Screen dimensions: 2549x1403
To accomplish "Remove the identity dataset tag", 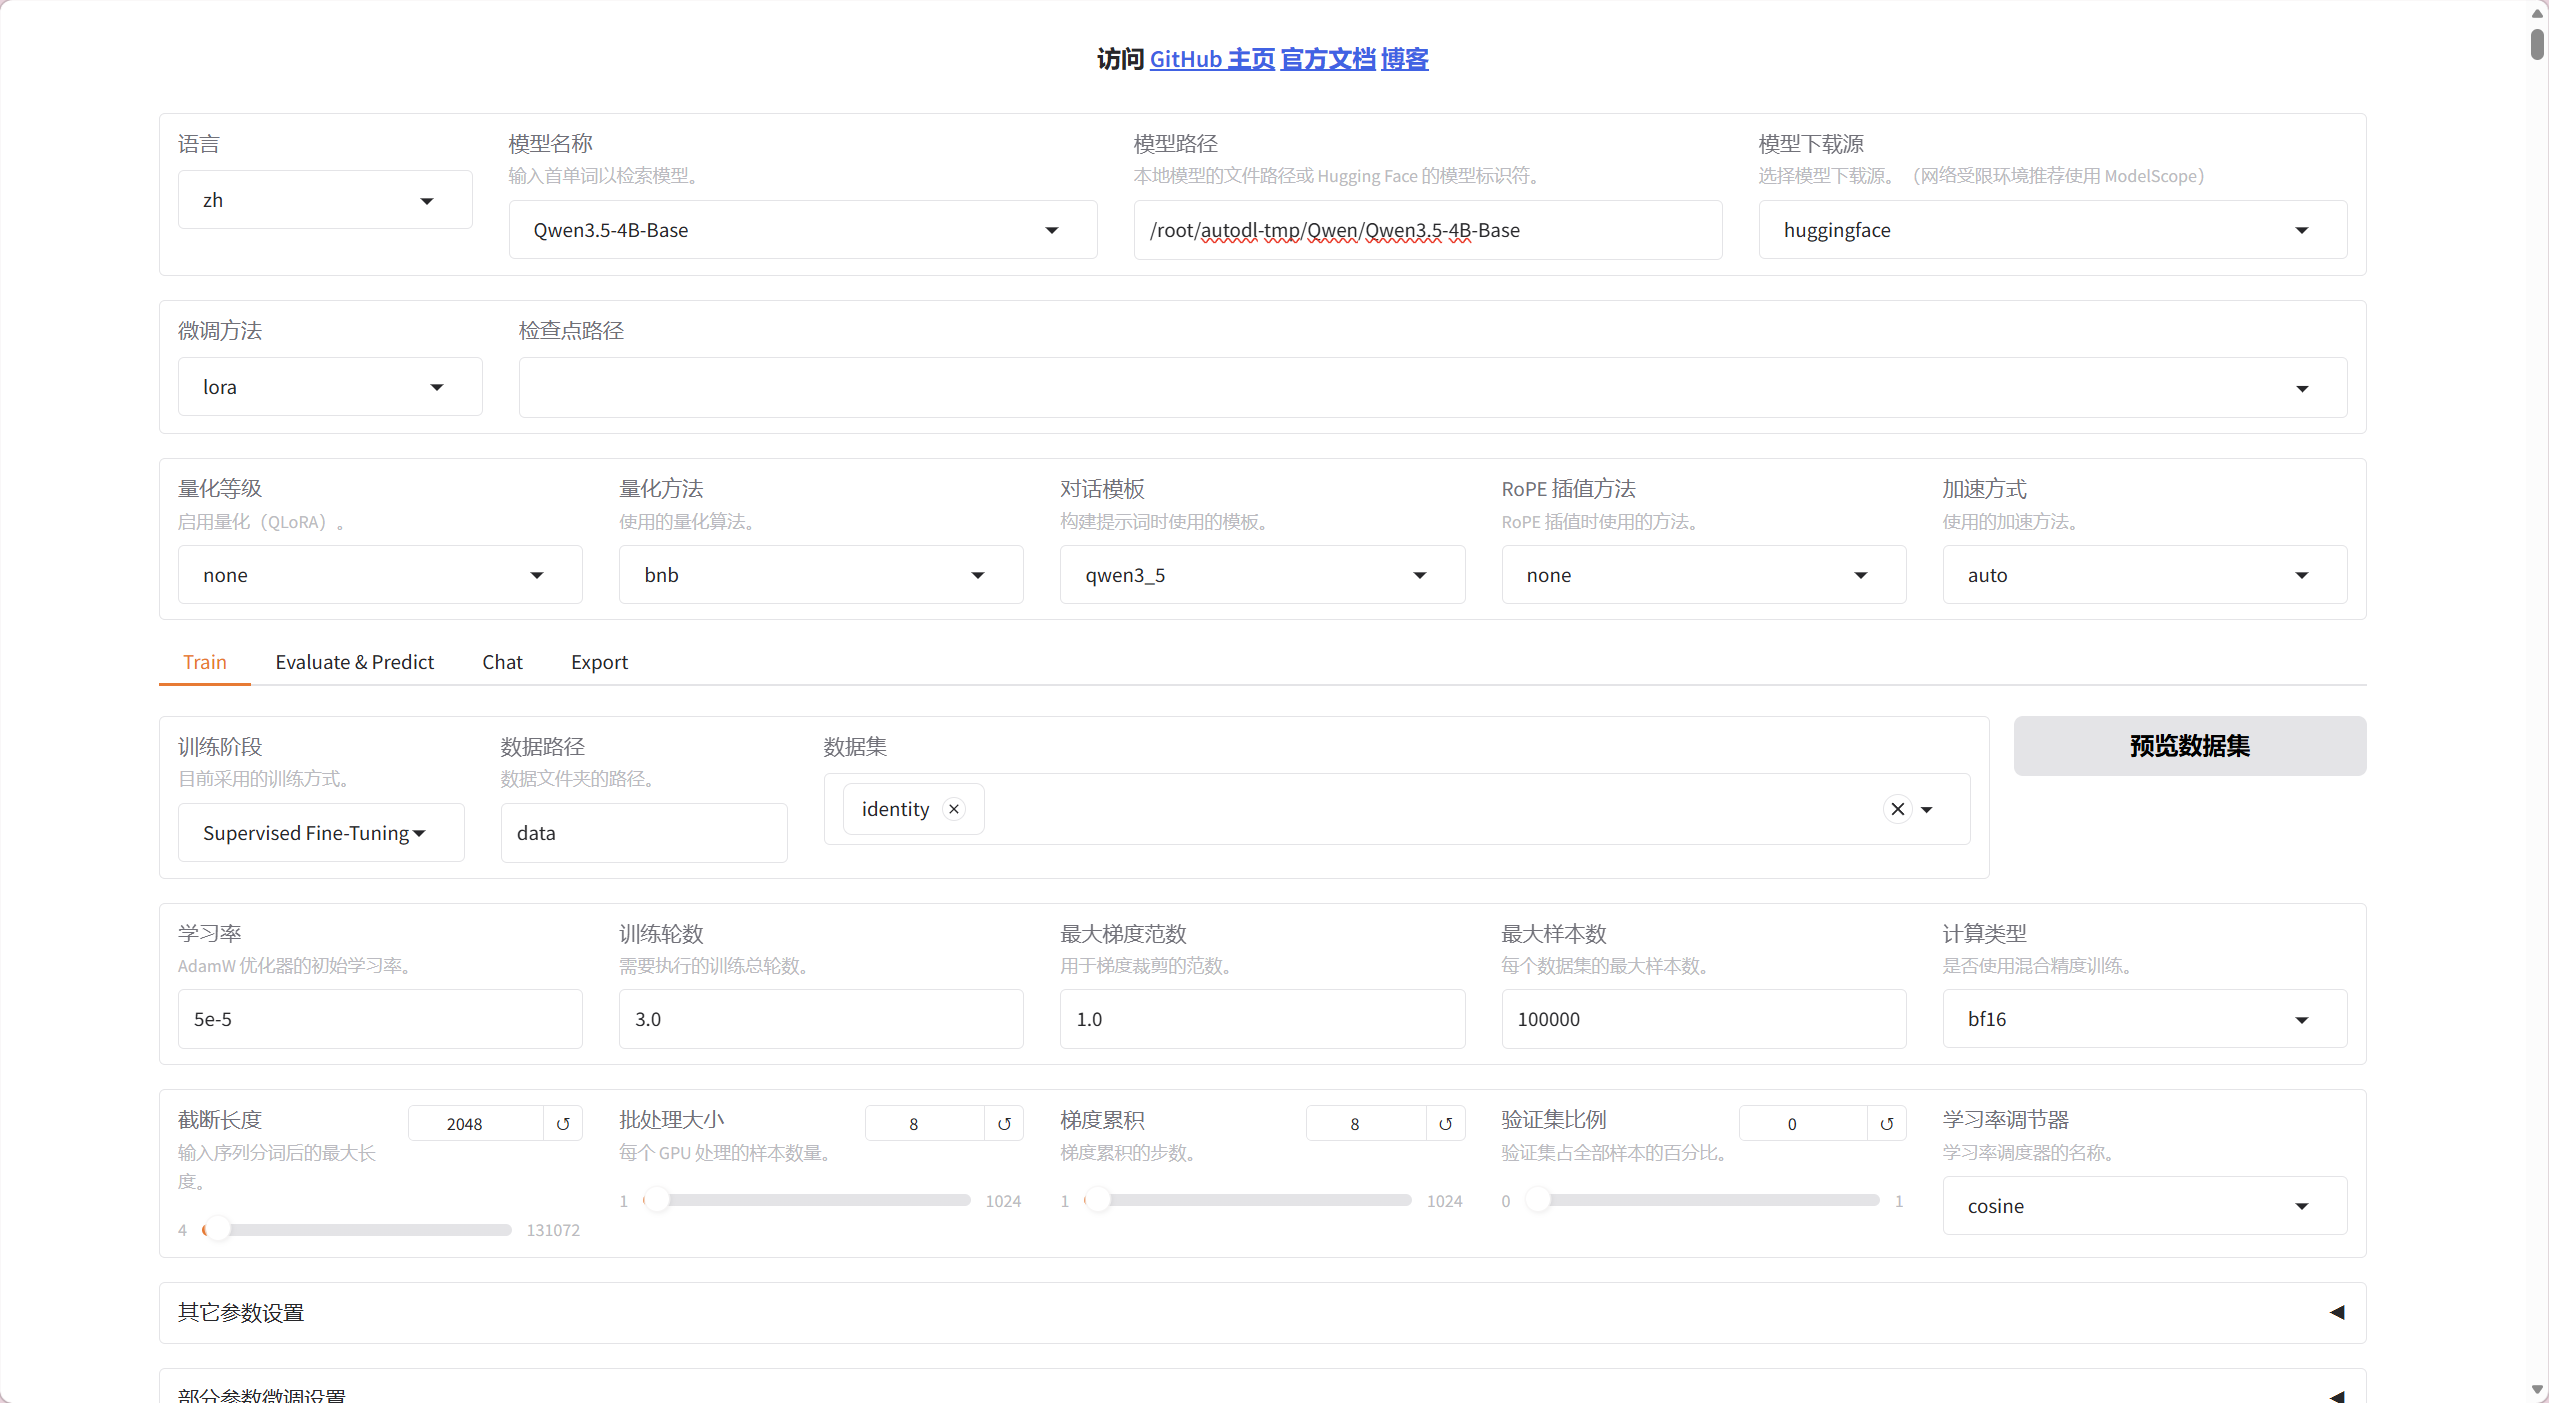I will (954, 809).
